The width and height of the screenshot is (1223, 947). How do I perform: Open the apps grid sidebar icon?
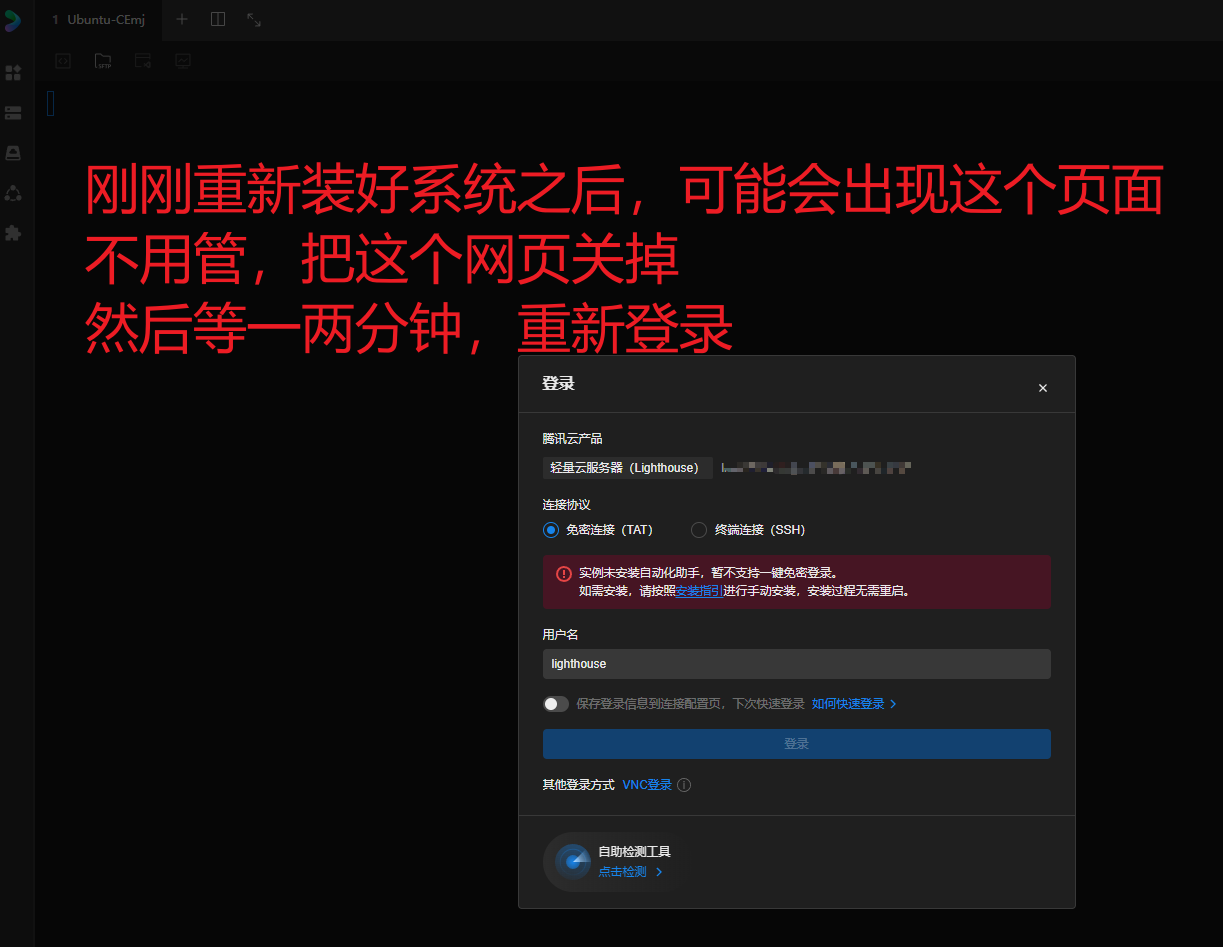(13, 73)
